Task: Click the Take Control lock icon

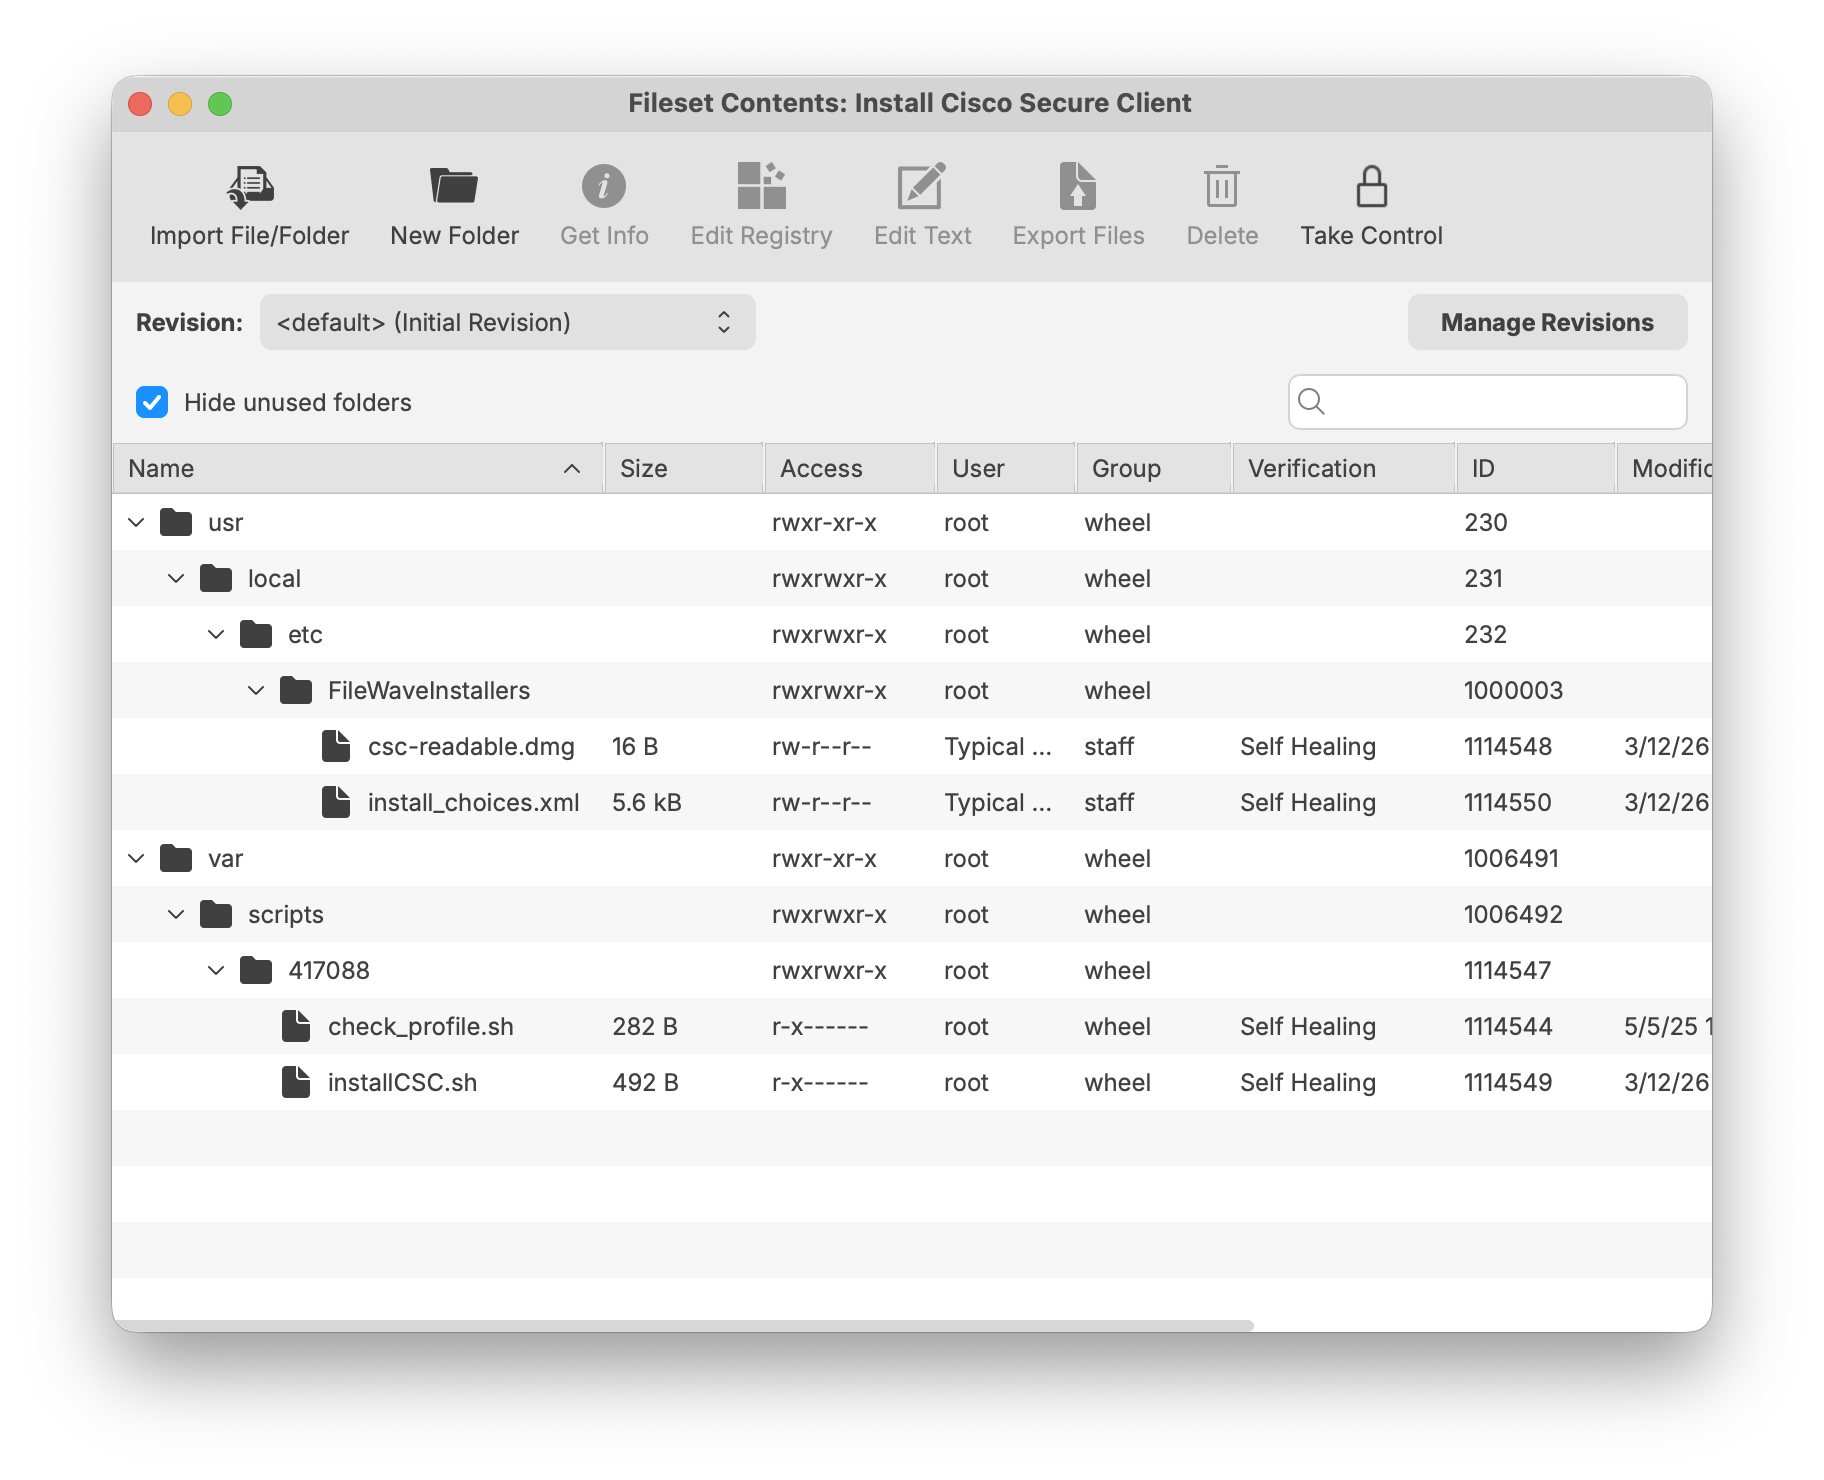Action: pyautogui.click(x=1371, y=187)
